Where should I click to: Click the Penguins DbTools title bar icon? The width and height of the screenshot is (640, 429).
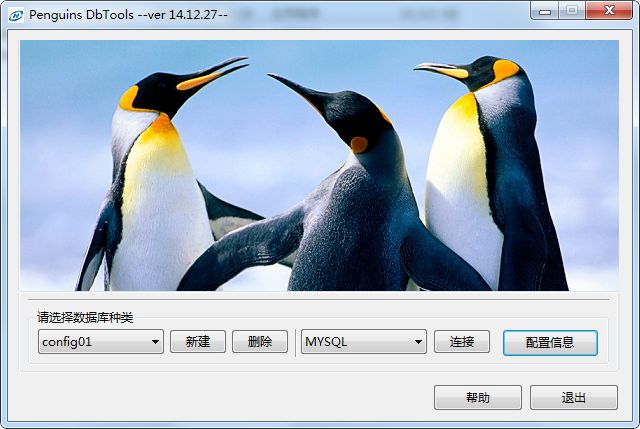click(x=16, y=16)
